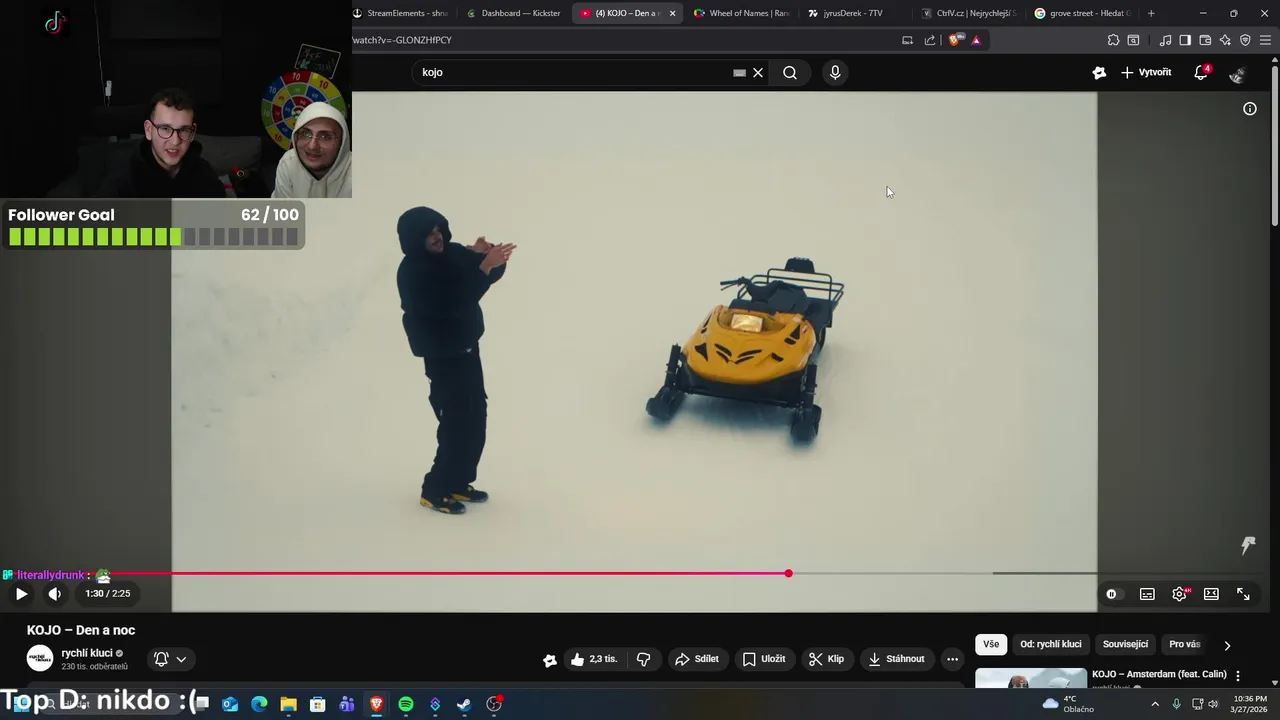This screenshot has height=720, width=1280.
Task: Open the rychlí kluci channel avatar
Action: [39, 658]
